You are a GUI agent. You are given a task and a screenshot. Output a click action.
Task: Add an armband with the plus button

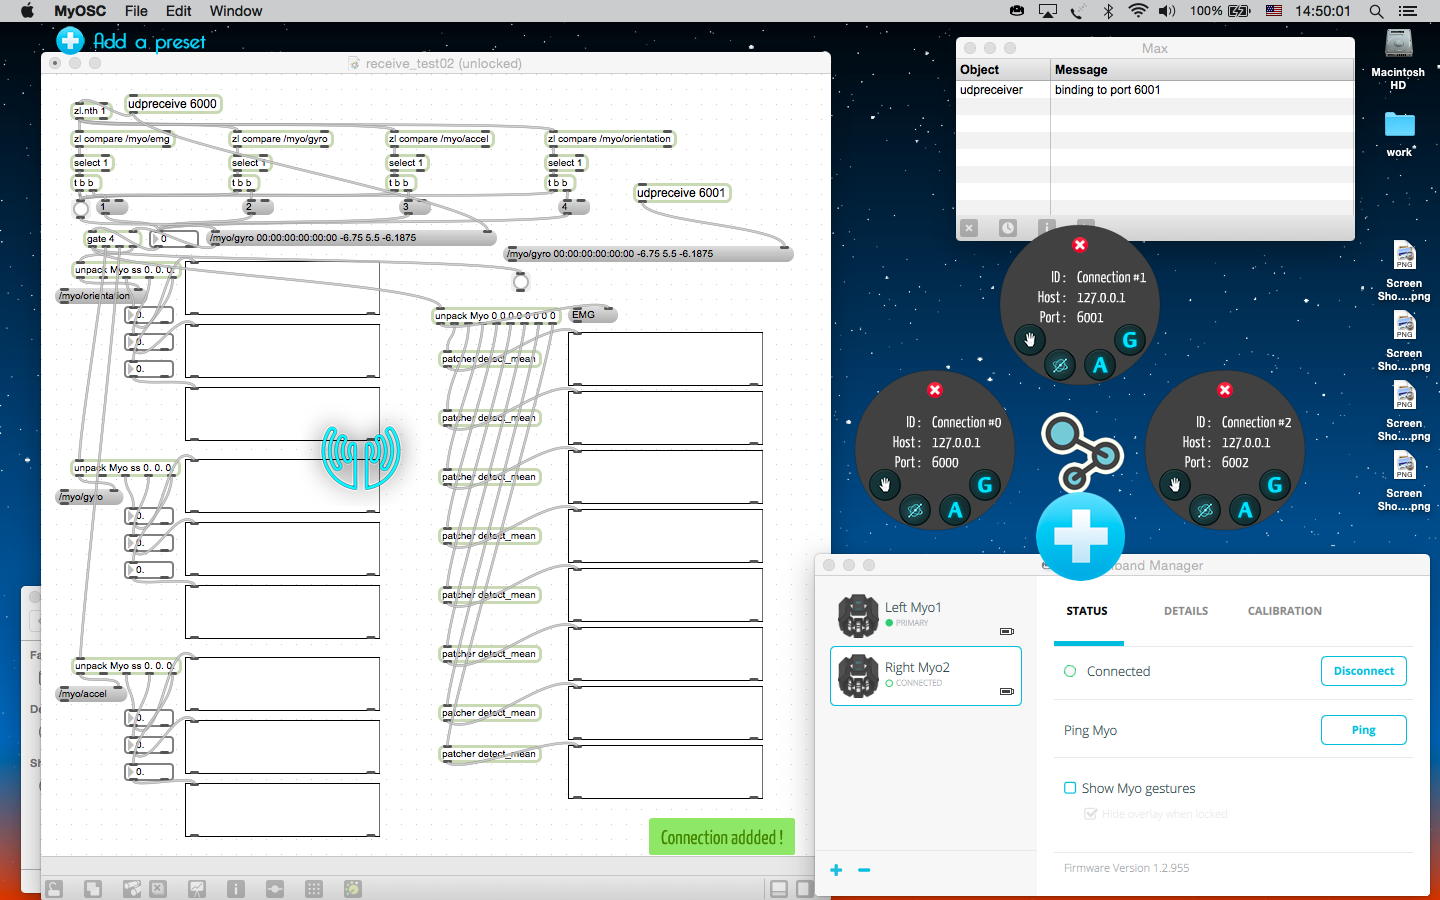click(x=836, y=870)
